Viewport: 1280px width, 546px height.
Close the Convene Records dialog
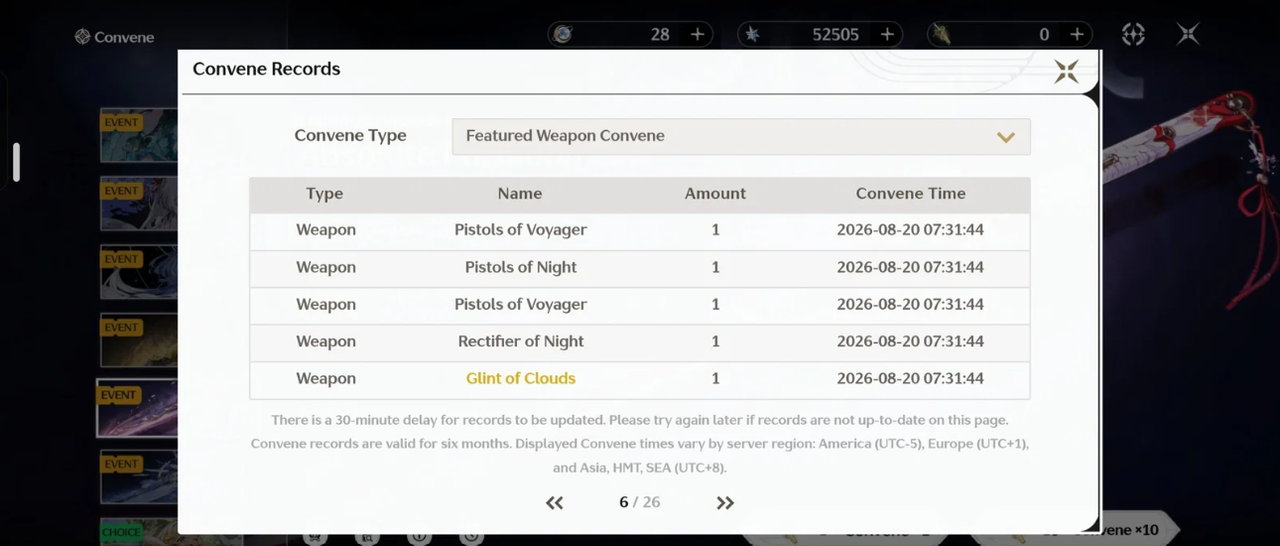1066,71
